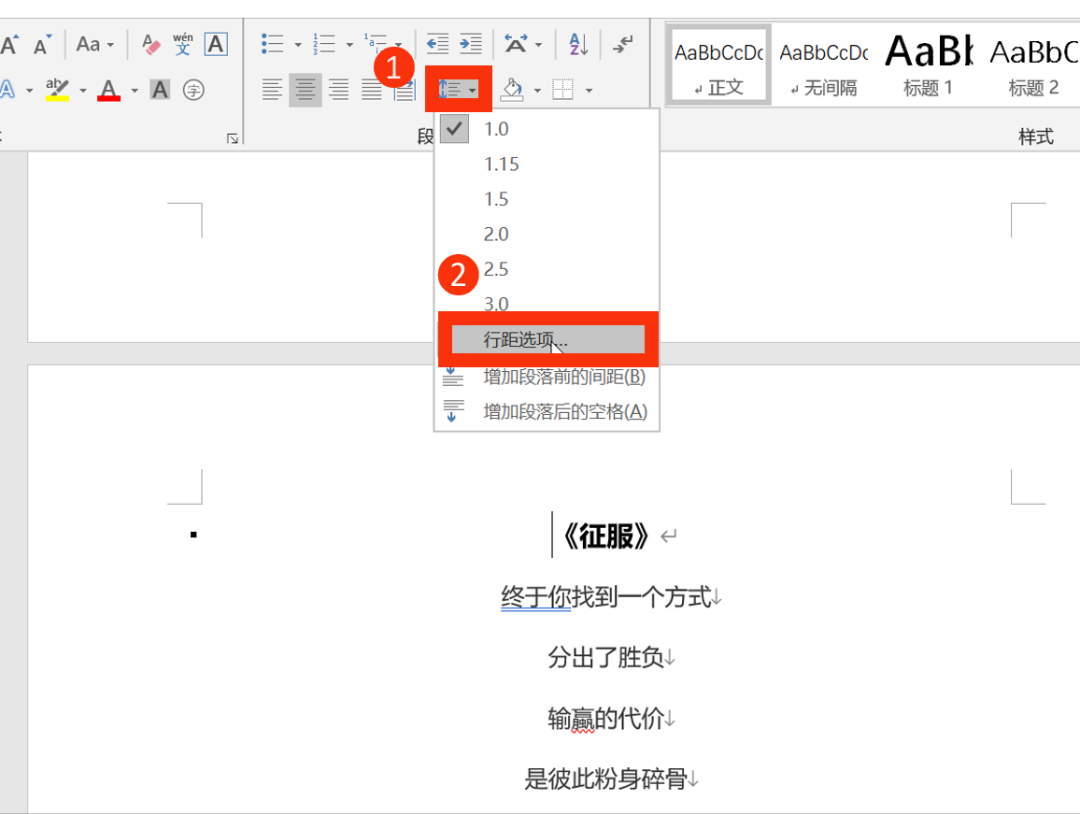Click the Enclosed Characters icon
This screenshot has width=1080, height=814.
point(194,90)
